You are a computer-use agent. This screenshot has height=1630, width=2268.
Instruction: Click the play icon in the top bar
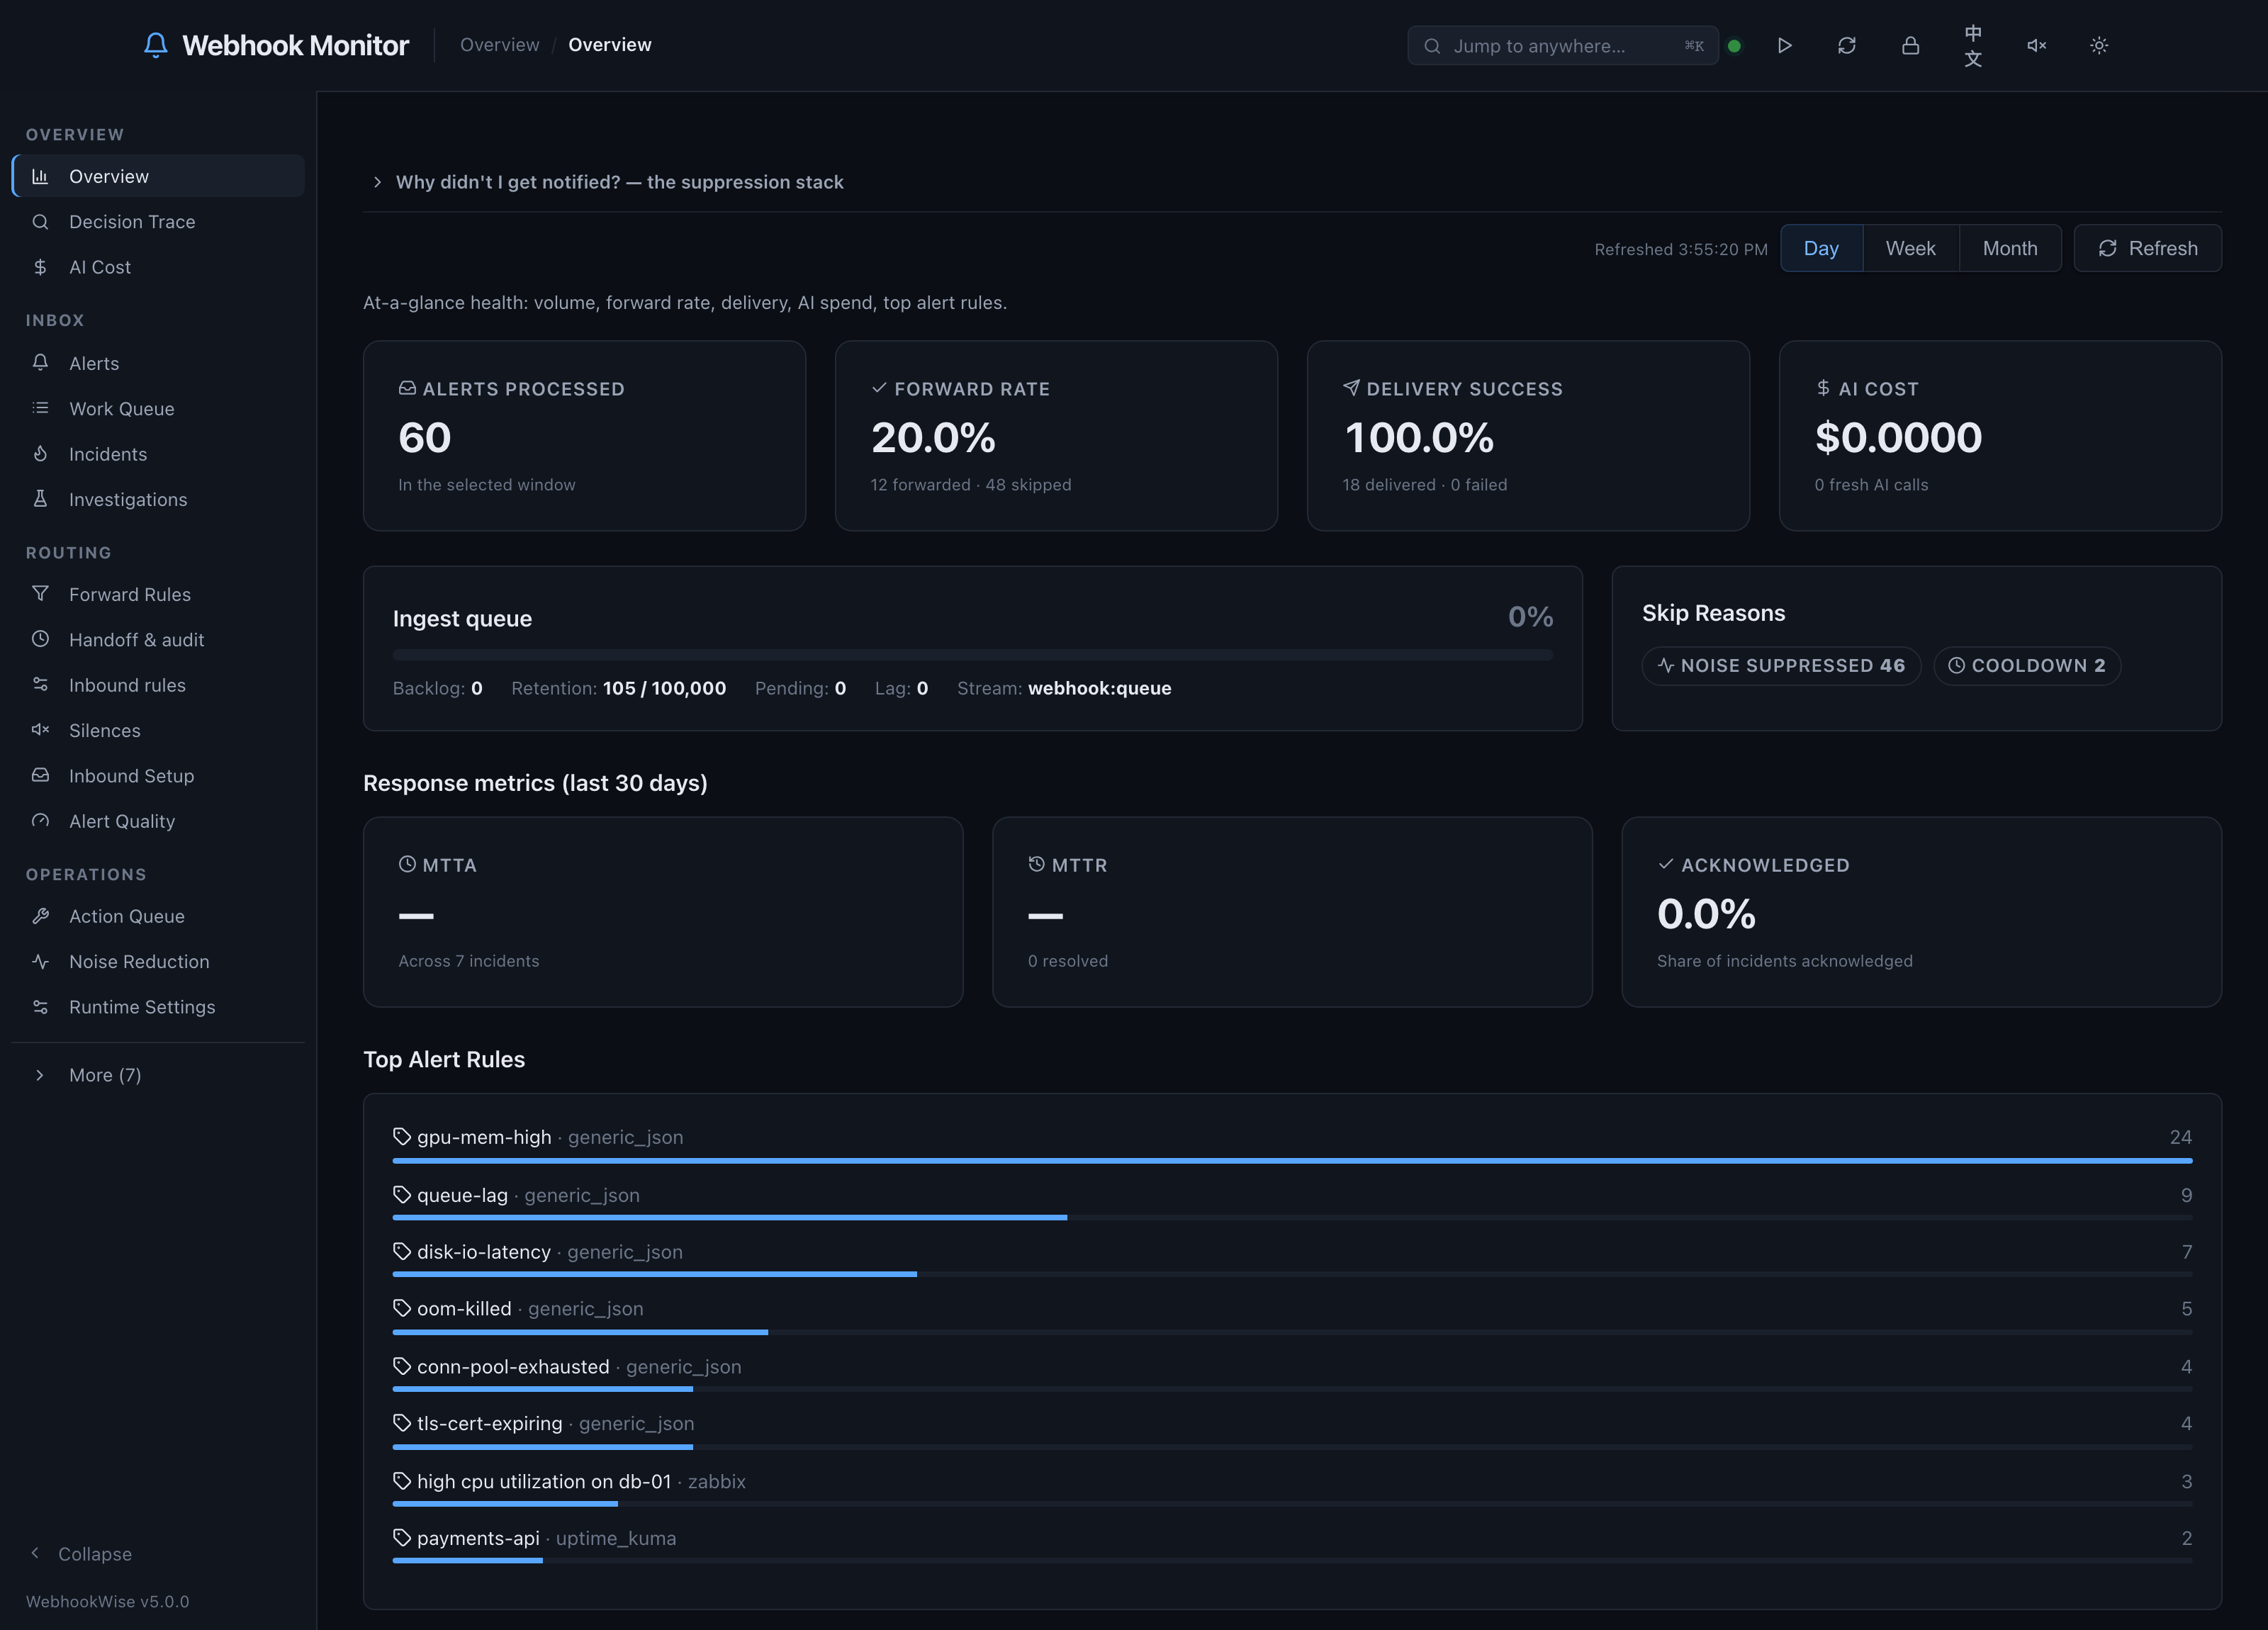coord(1784,45)
